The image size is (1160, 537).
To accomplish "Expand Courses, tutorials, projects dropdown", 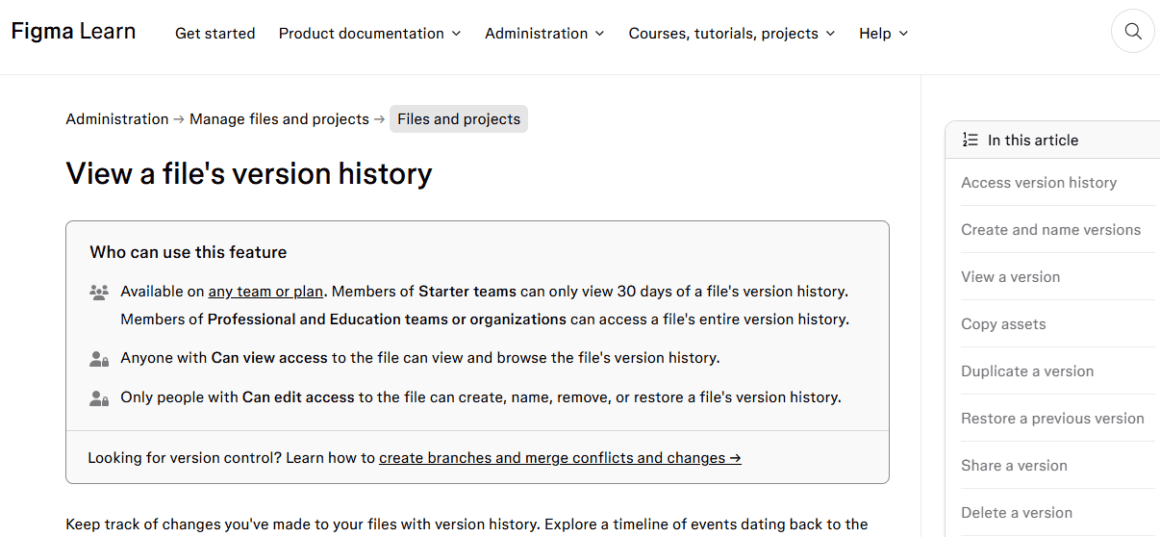I will click(732, 33).
